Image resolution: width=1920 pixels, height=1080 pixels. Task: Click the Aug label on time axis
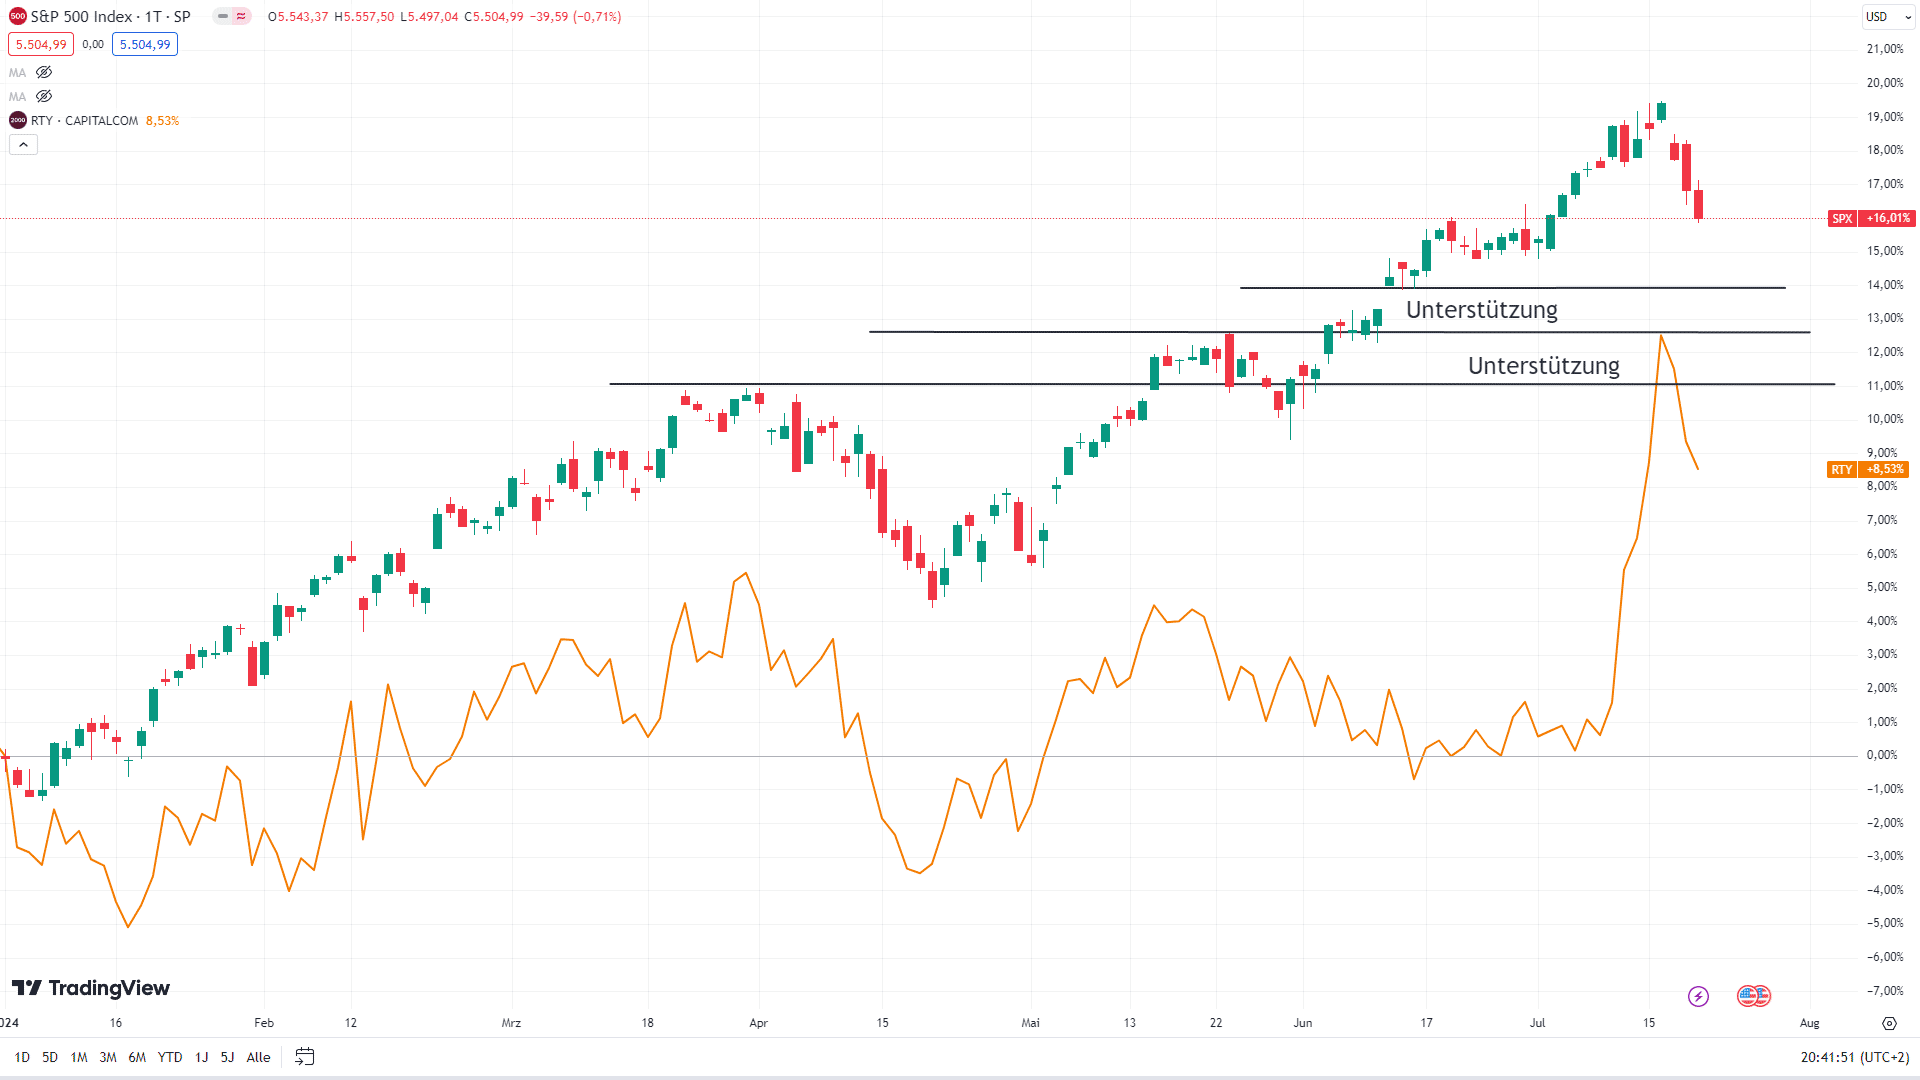pos(1809,1023)
